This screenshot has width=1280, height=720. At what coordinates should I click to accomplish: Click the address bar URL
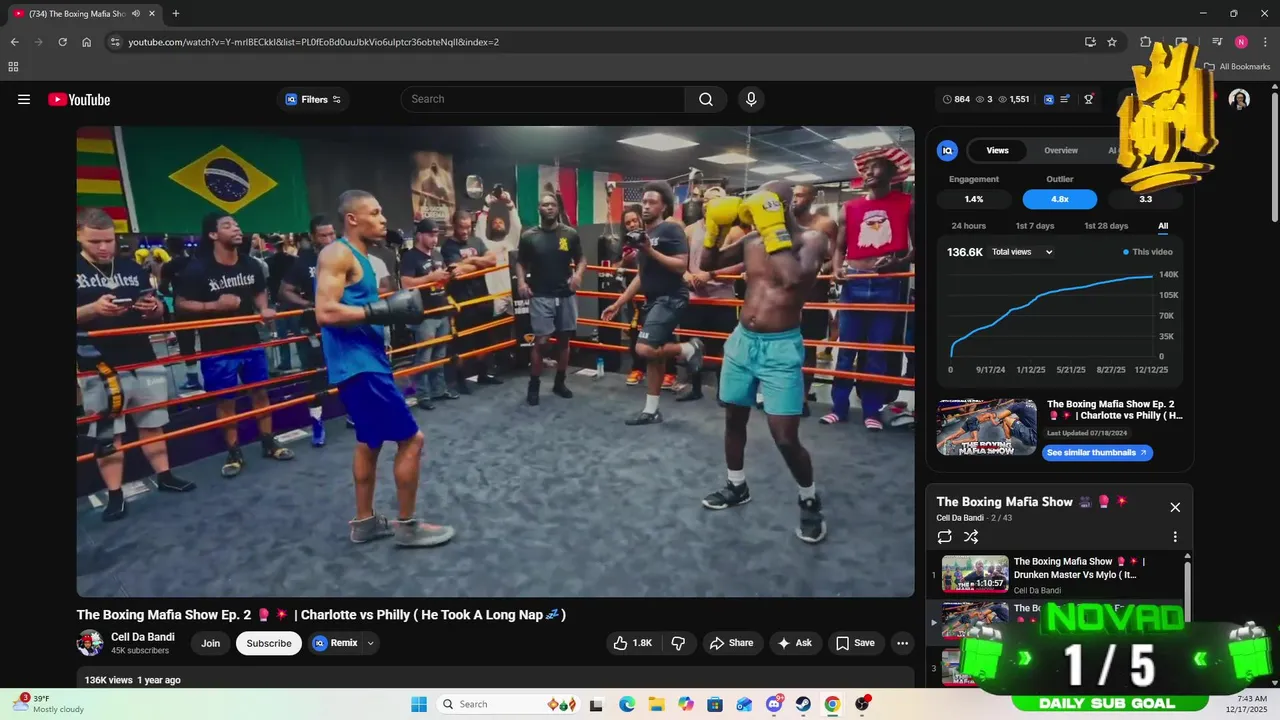pos(313,42)
